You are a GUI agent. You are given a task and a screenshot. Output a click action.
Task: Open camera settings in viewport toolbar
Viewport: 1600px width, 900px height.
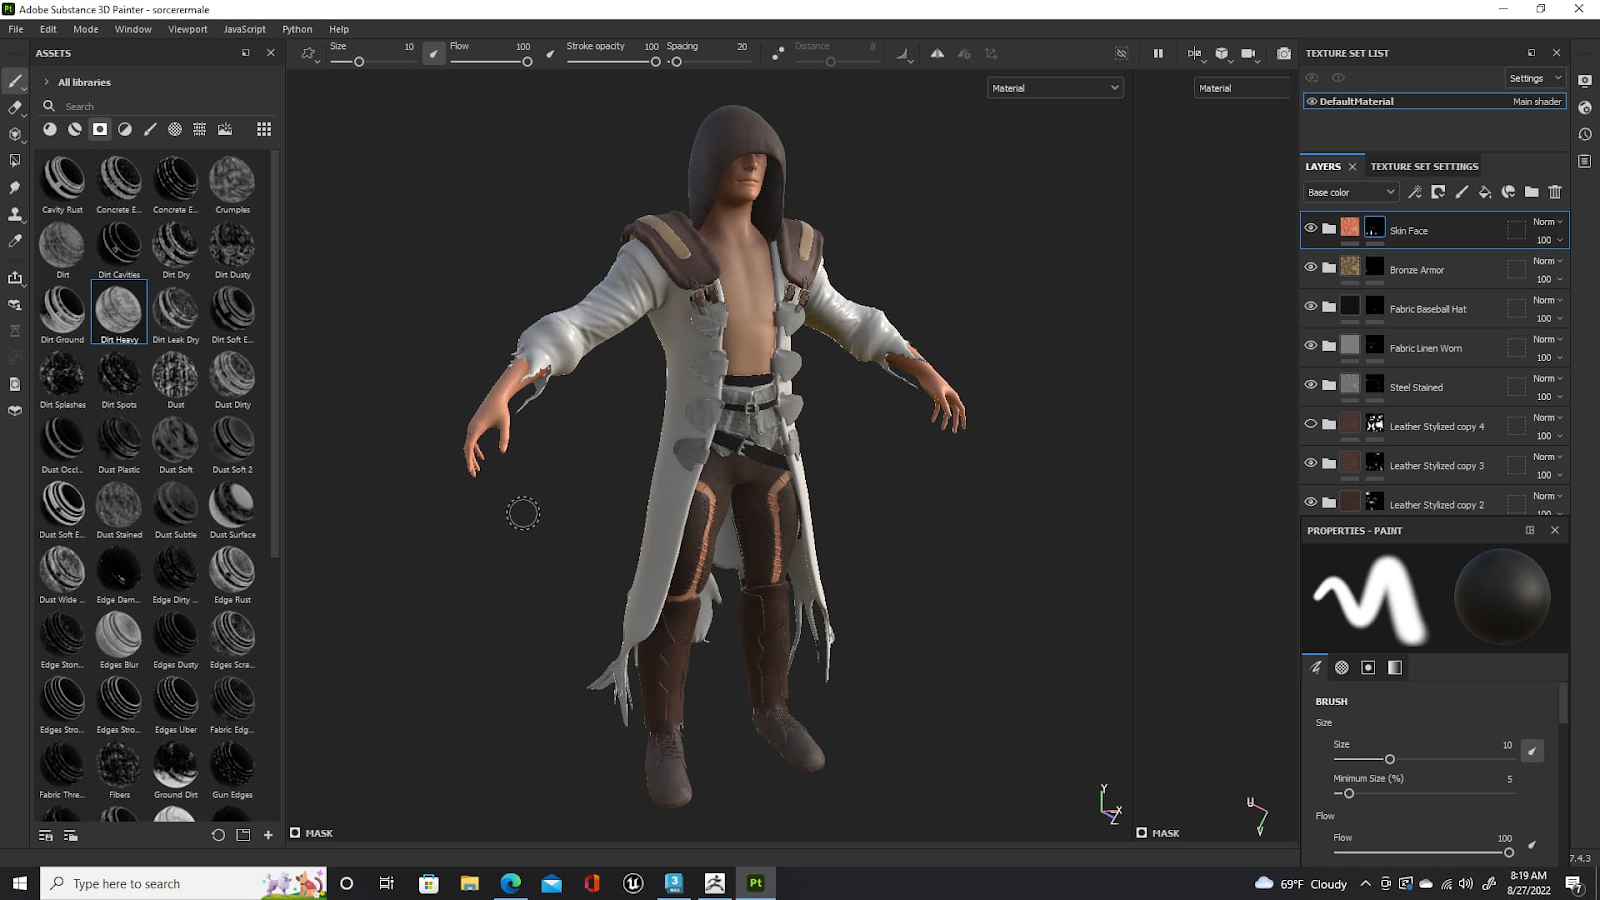pos(1248,54)
